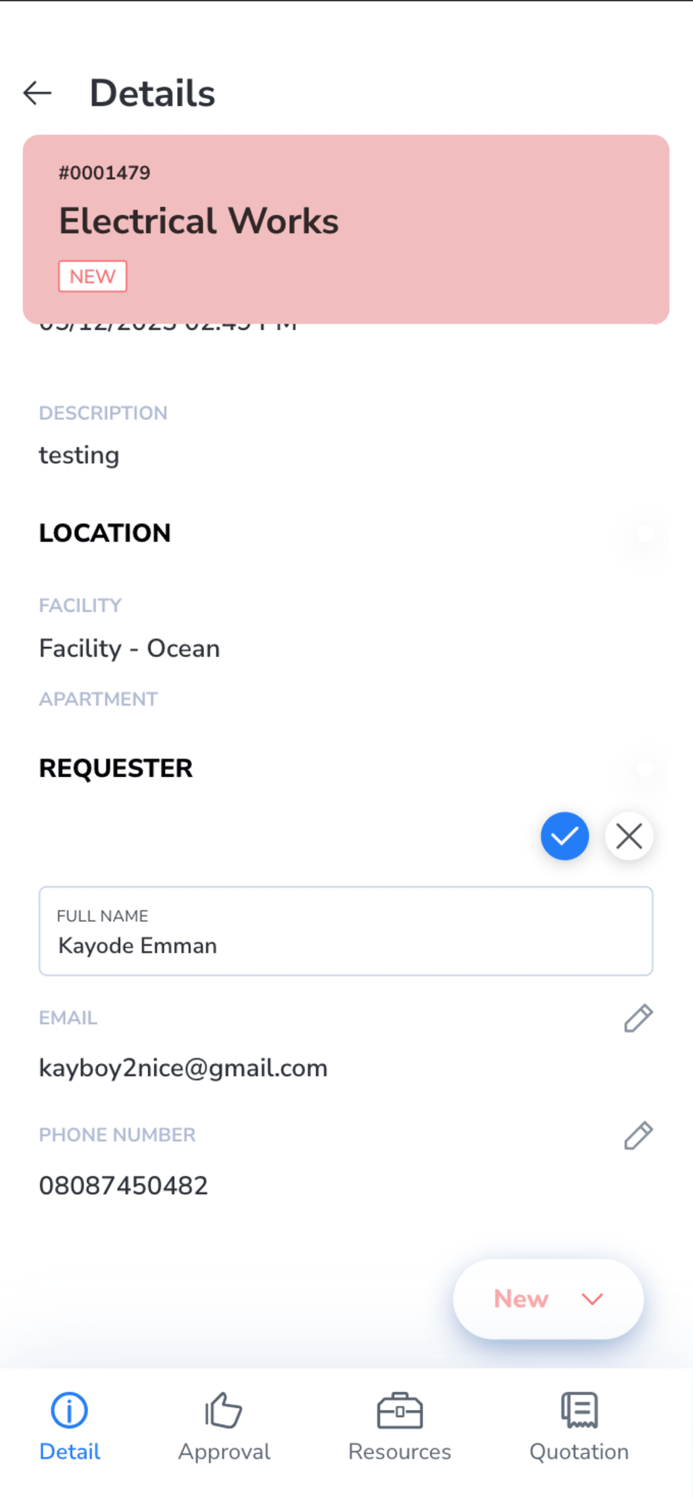
Task: Tap the Quotation receipt icon
Action: pos(579,1411)
